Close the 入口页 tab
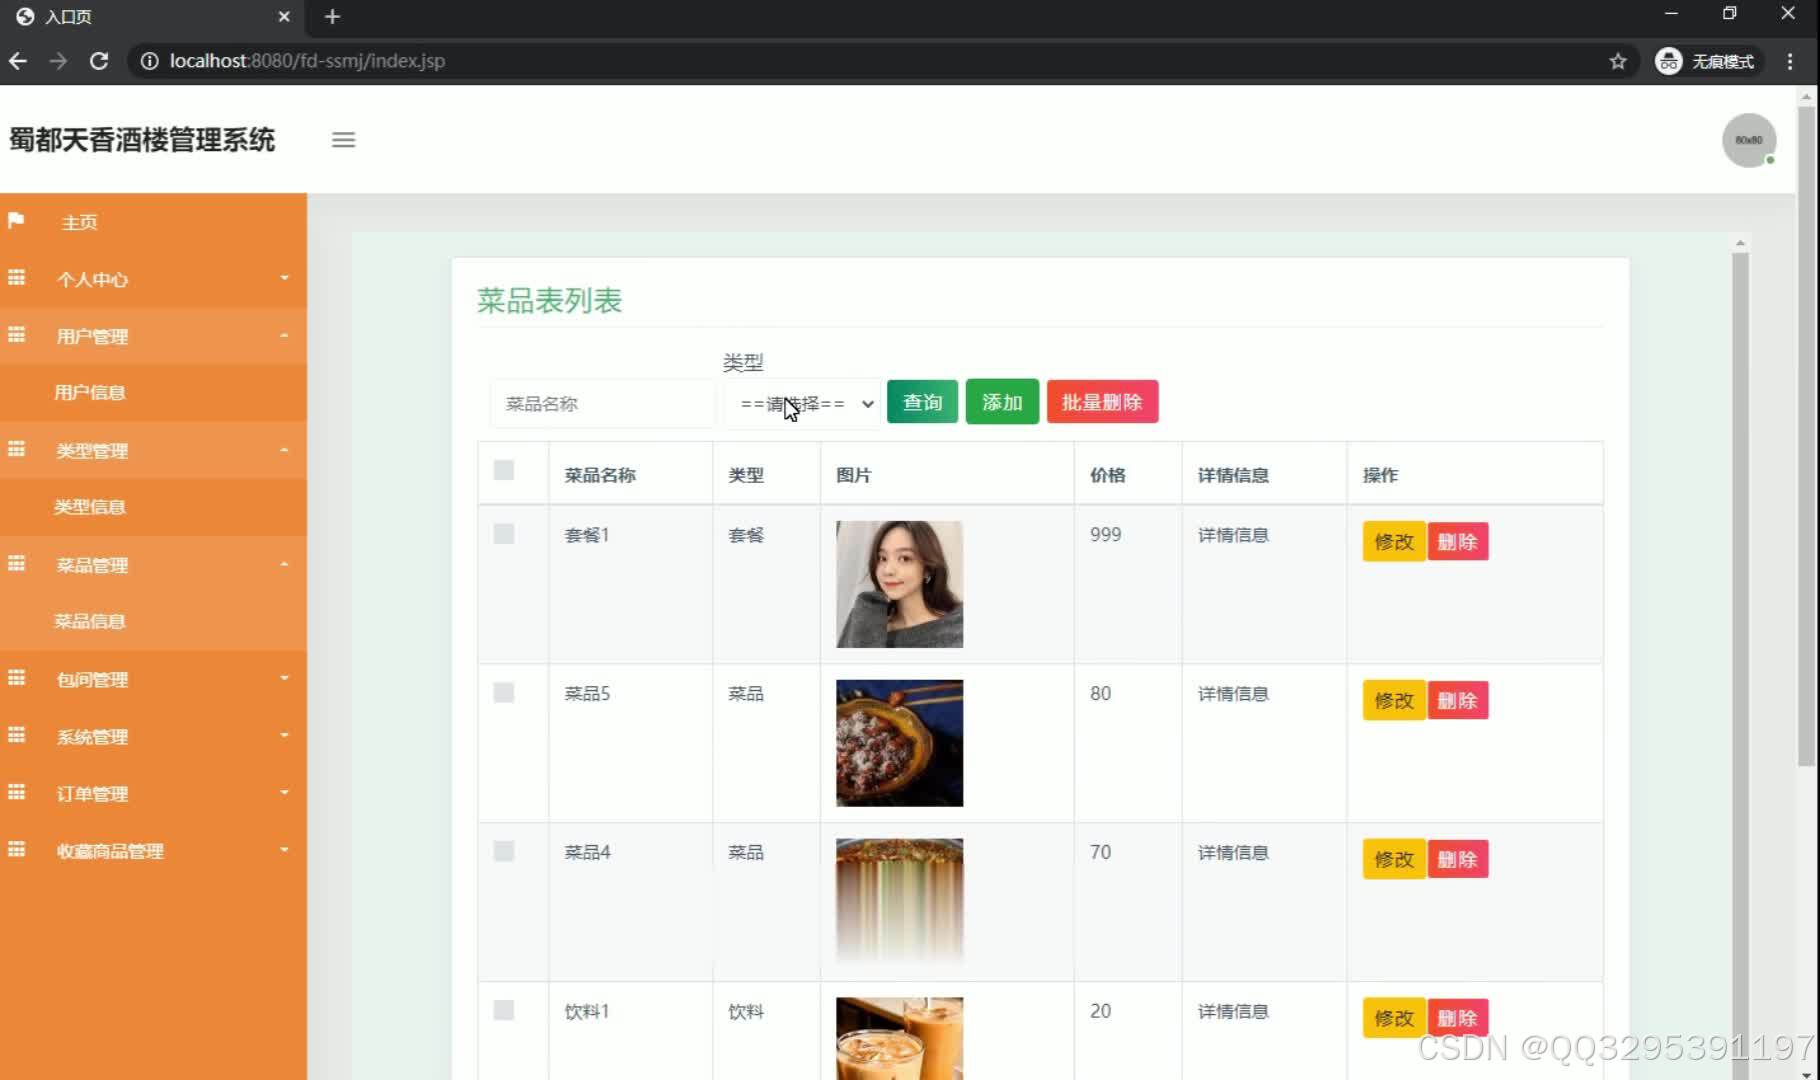Screen dimensions: 1820x1080 tap(284, 17)
